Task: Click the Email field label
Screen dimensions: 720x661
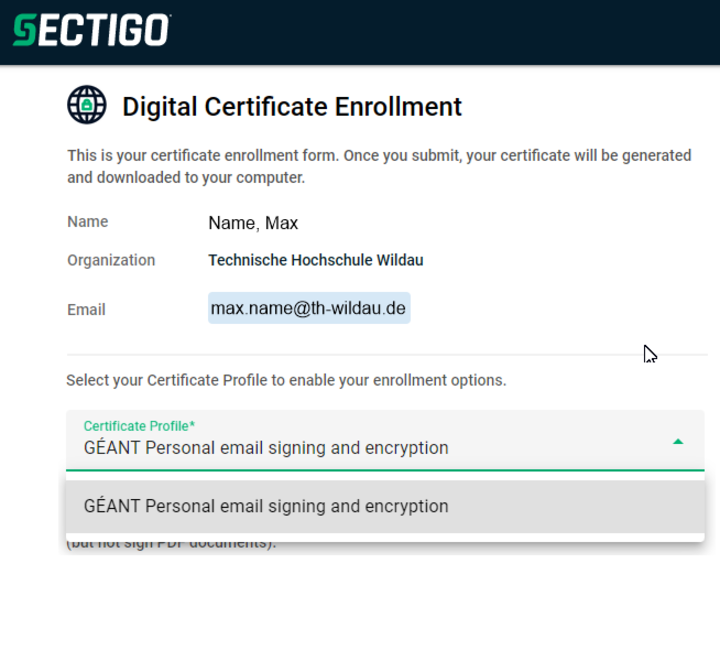Action: click(x=86, y=309)
